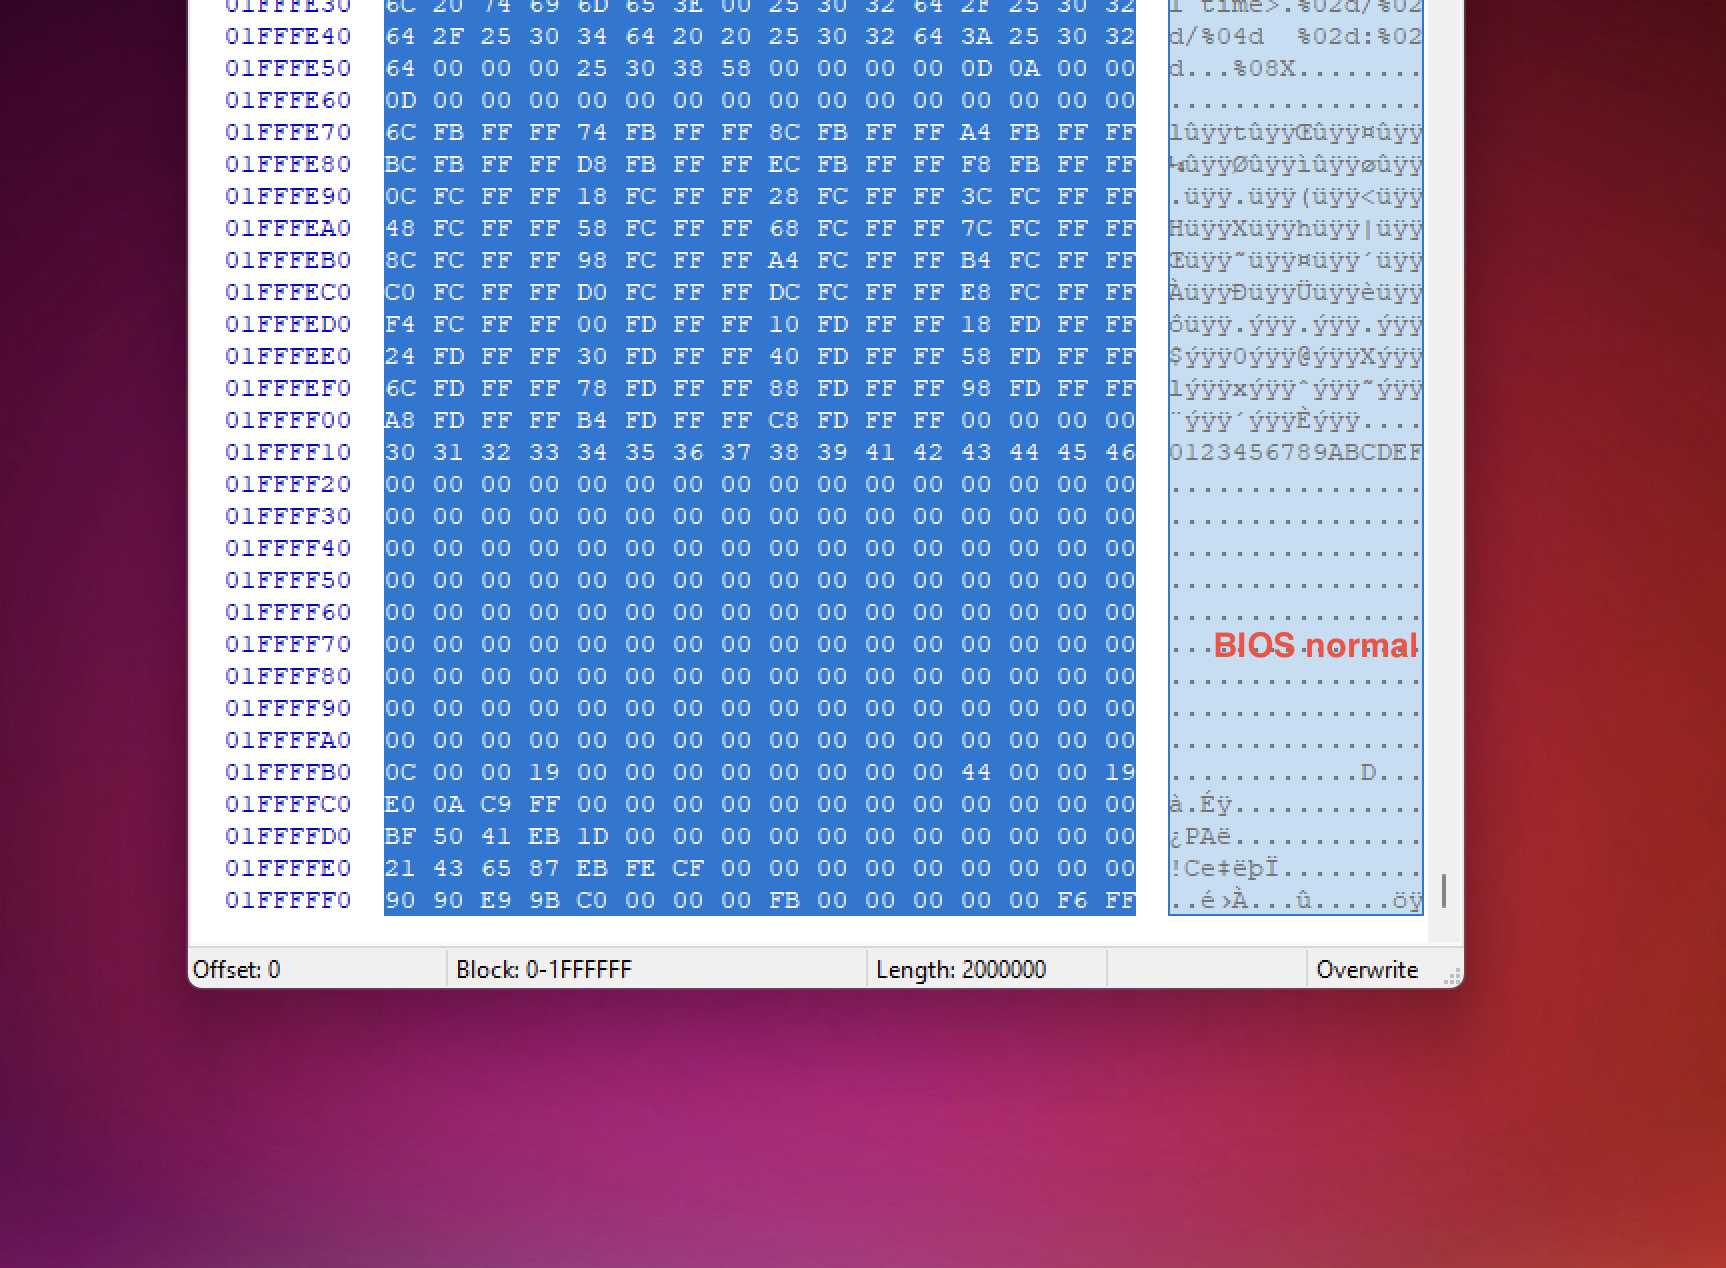Click window resize grip in status bar

click(1452, 977)
